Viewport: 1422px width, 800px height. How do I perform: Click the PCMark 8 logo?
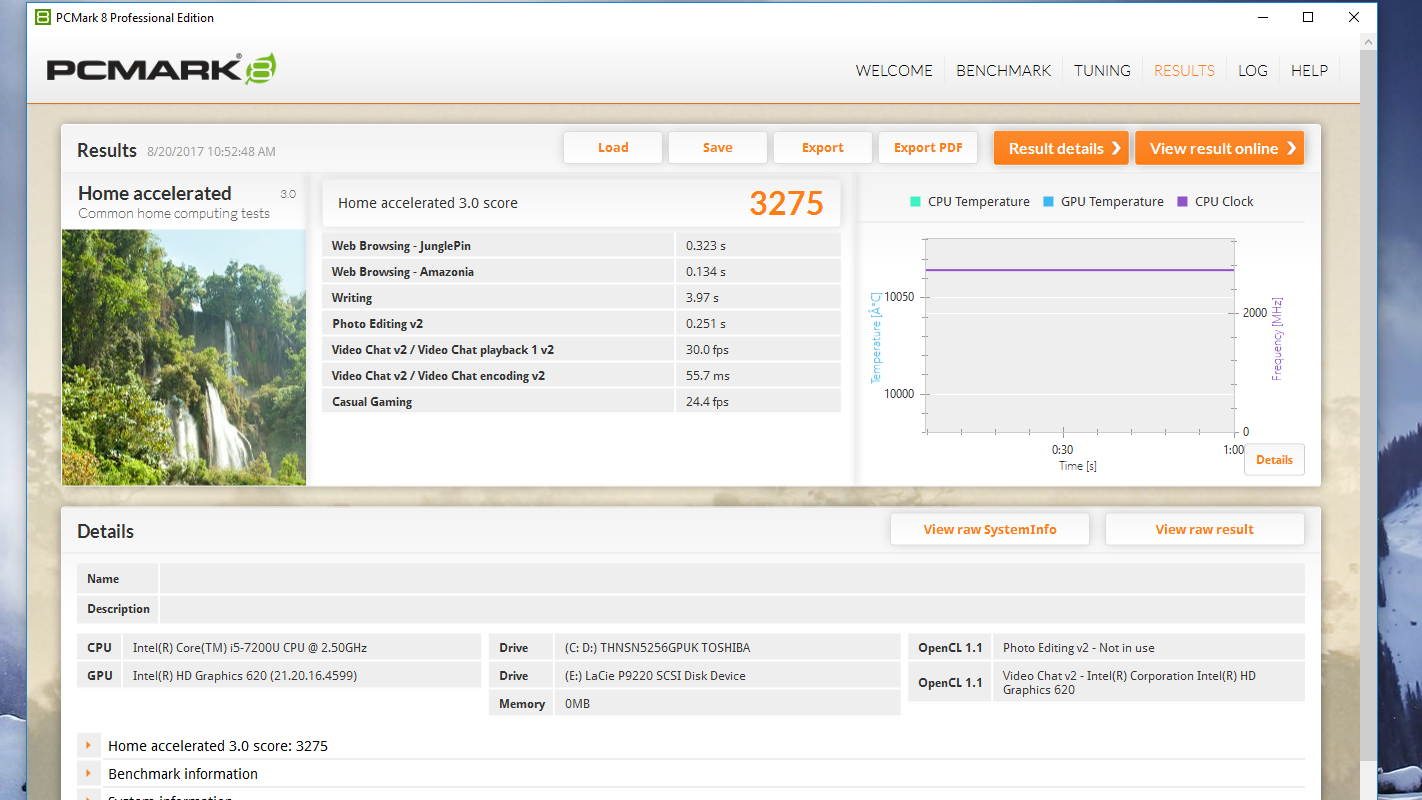(161, 69)
